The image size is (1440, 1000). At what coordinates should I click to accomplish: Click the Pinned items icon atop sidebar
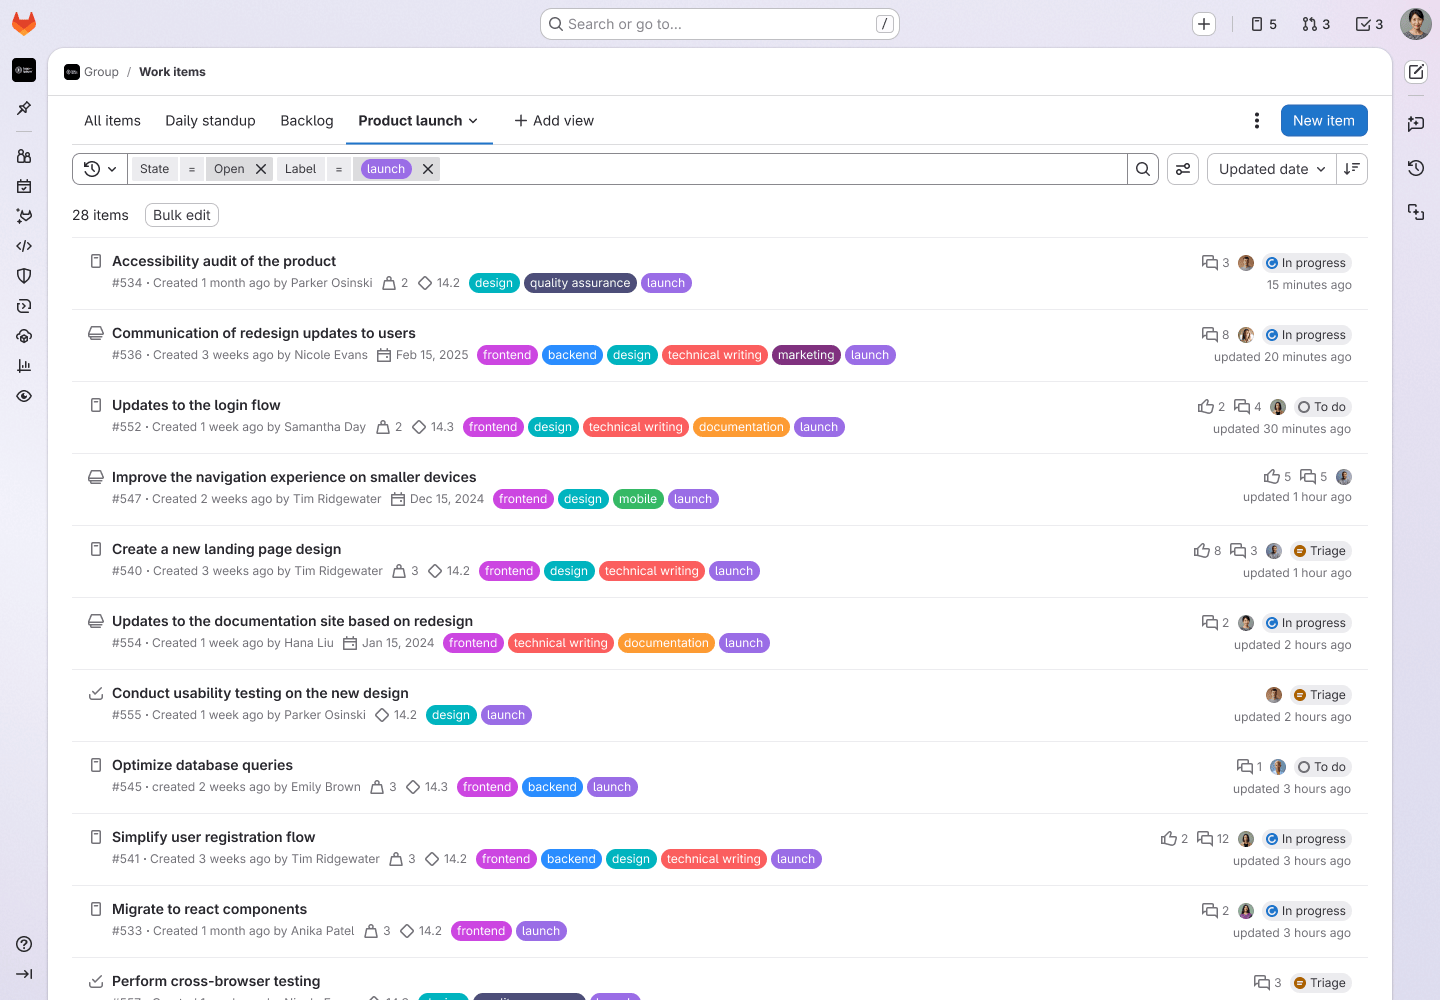click(23, 108)
